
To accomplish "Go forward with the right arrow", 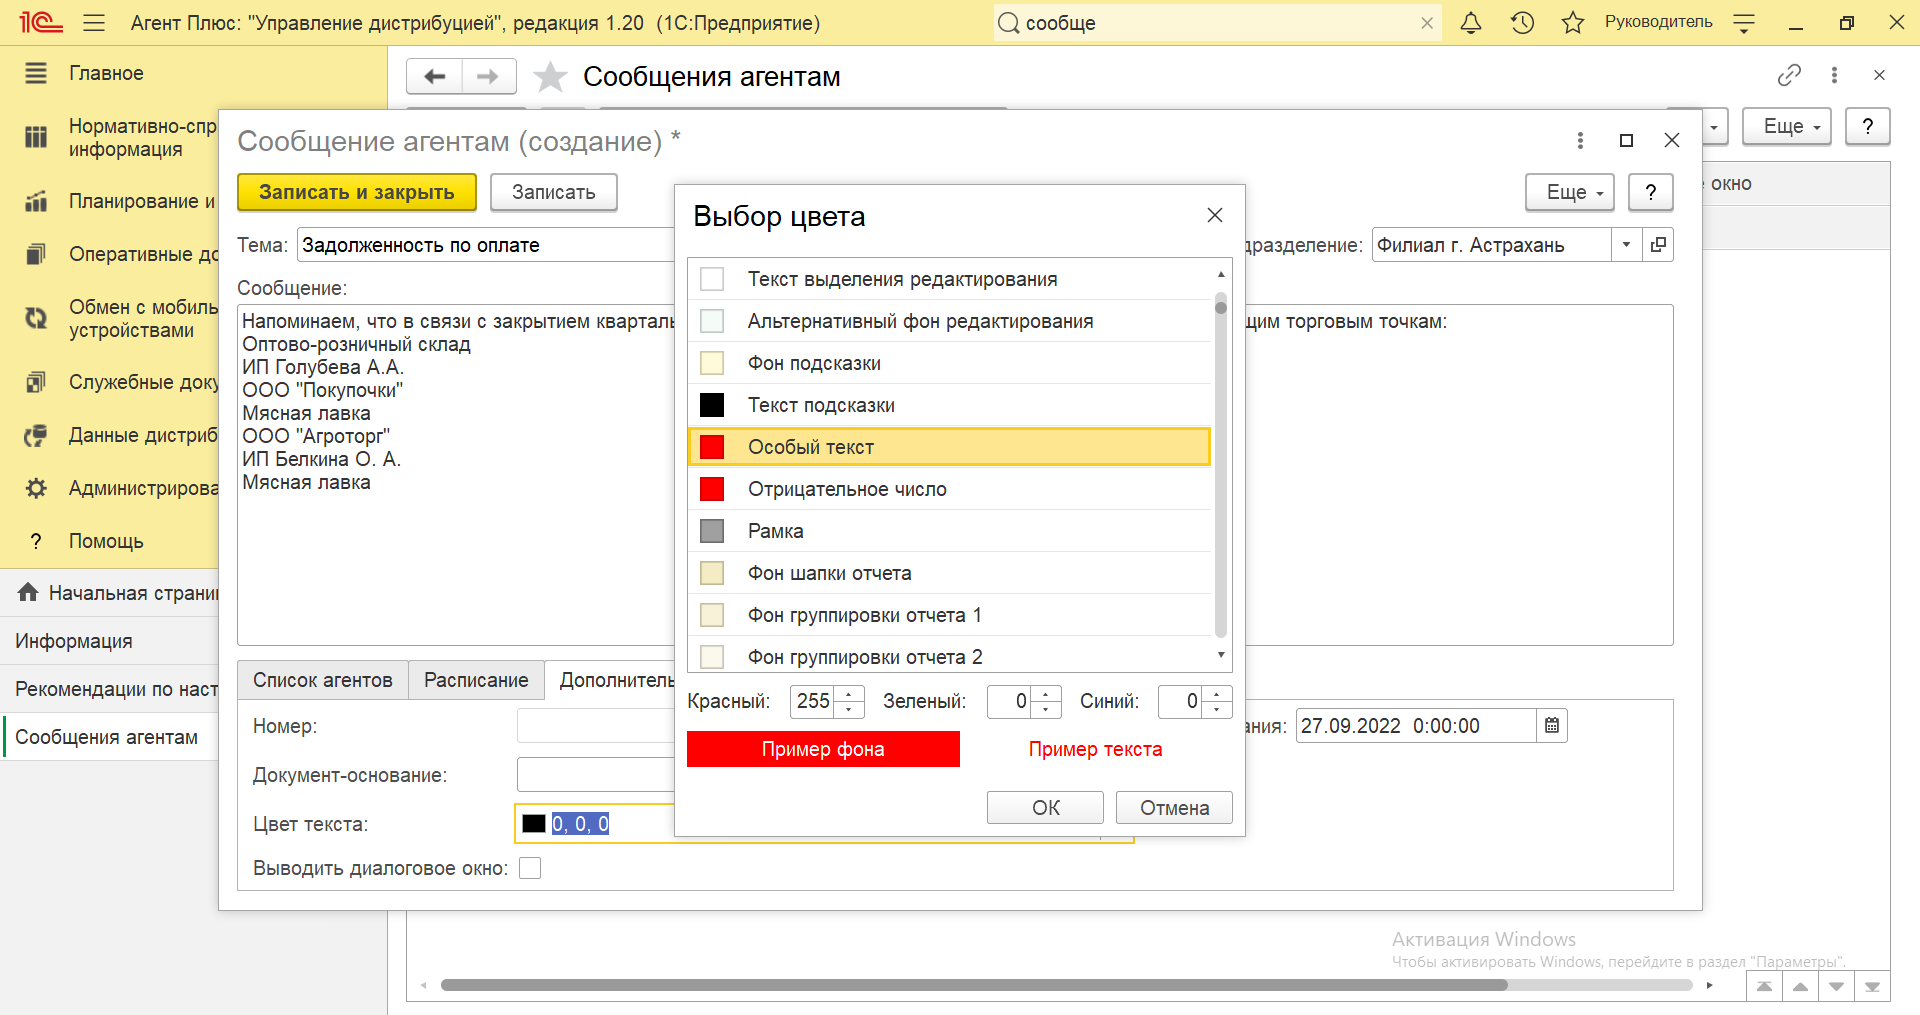I will coord(488,76).
